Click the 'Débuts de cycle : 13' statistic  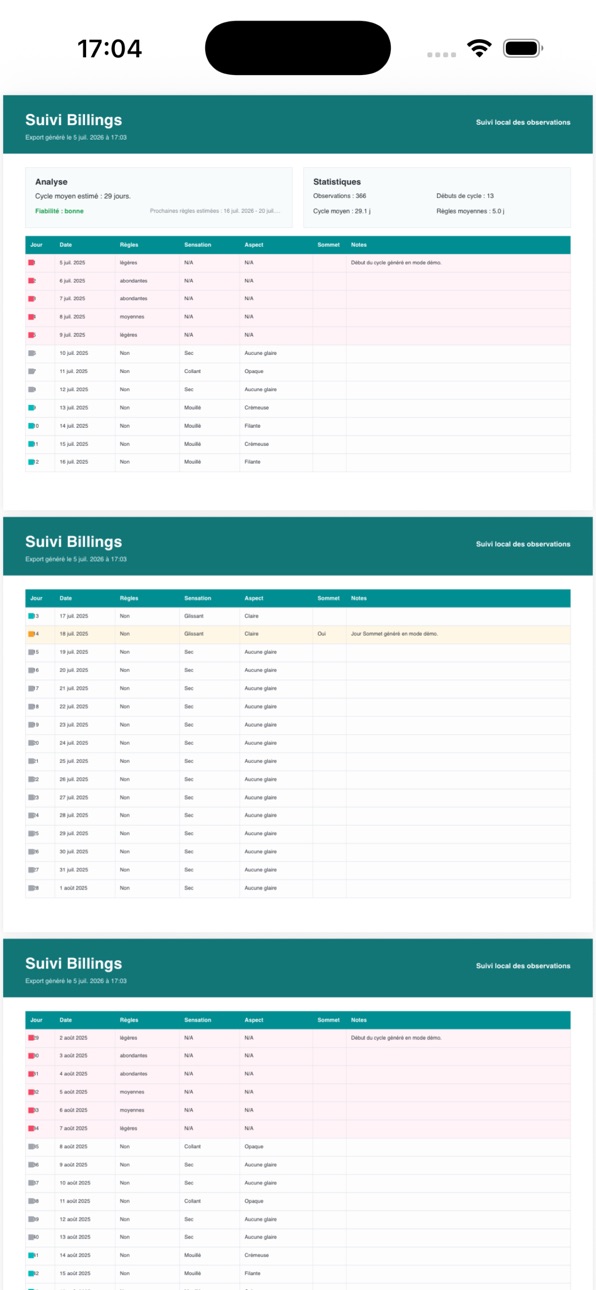coord(465,196)
